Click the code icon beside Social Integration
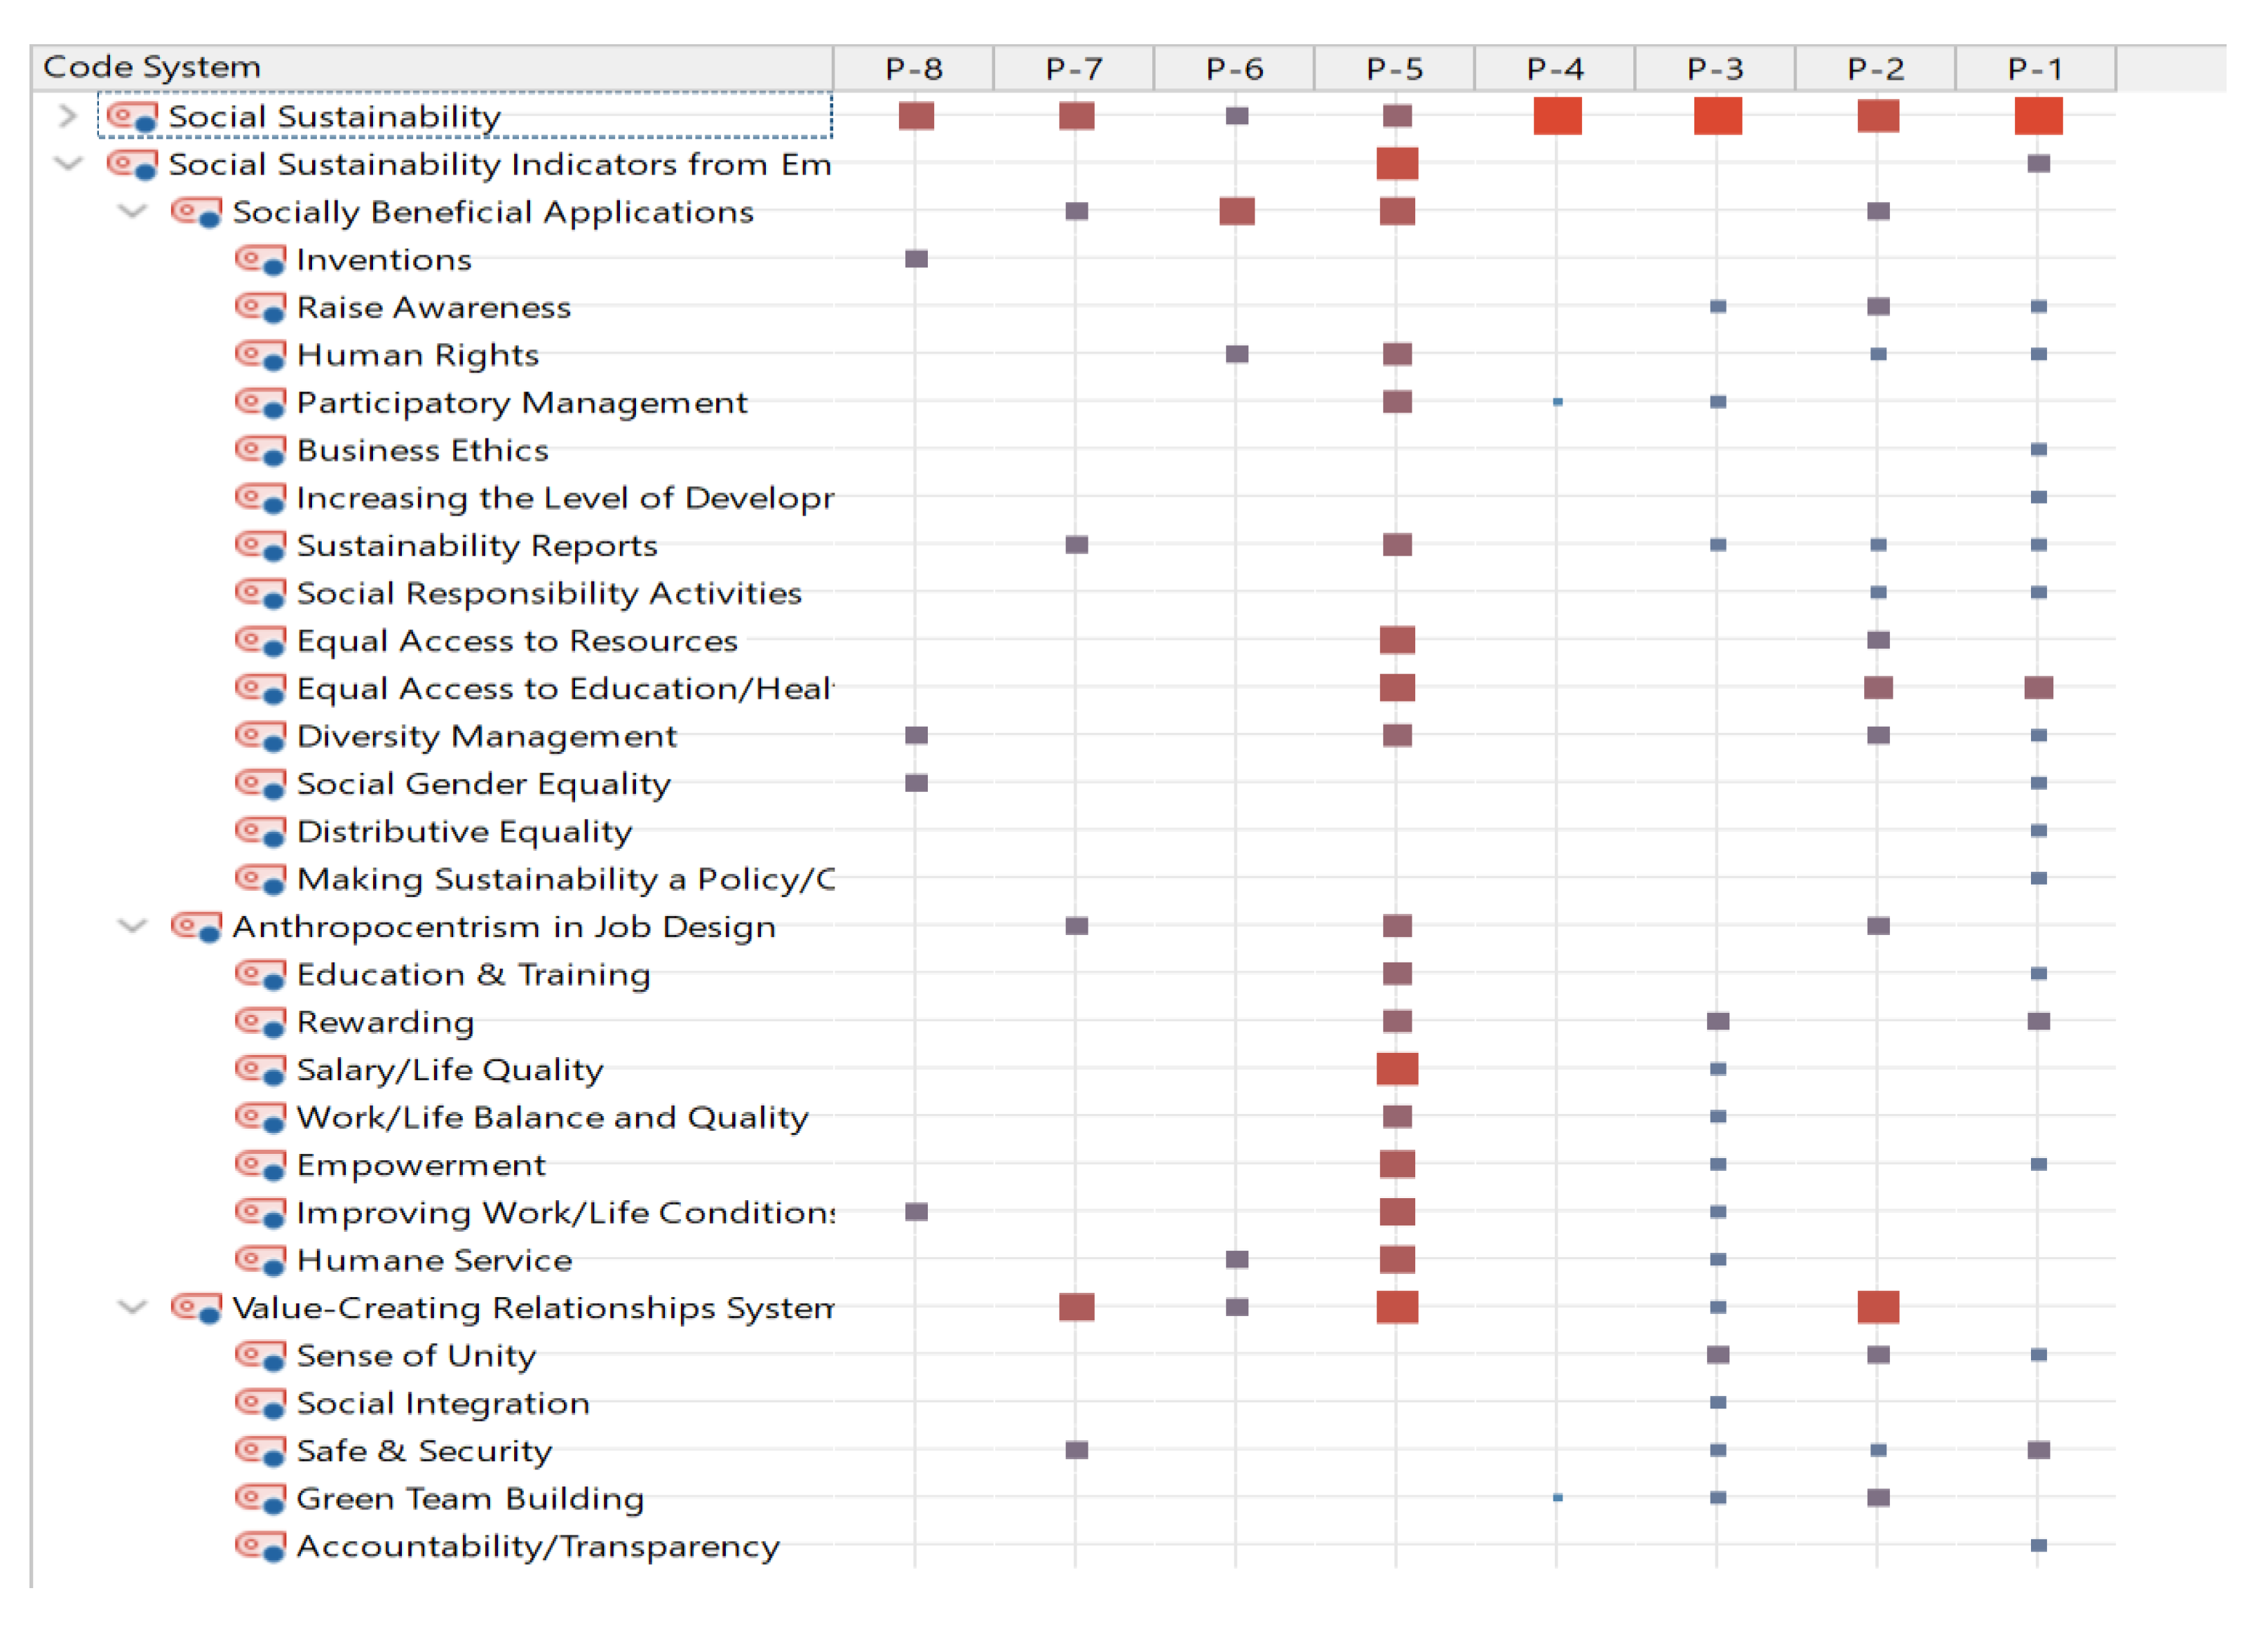This screenshot has height=1626, width=2268. (x=260, y=1403)
